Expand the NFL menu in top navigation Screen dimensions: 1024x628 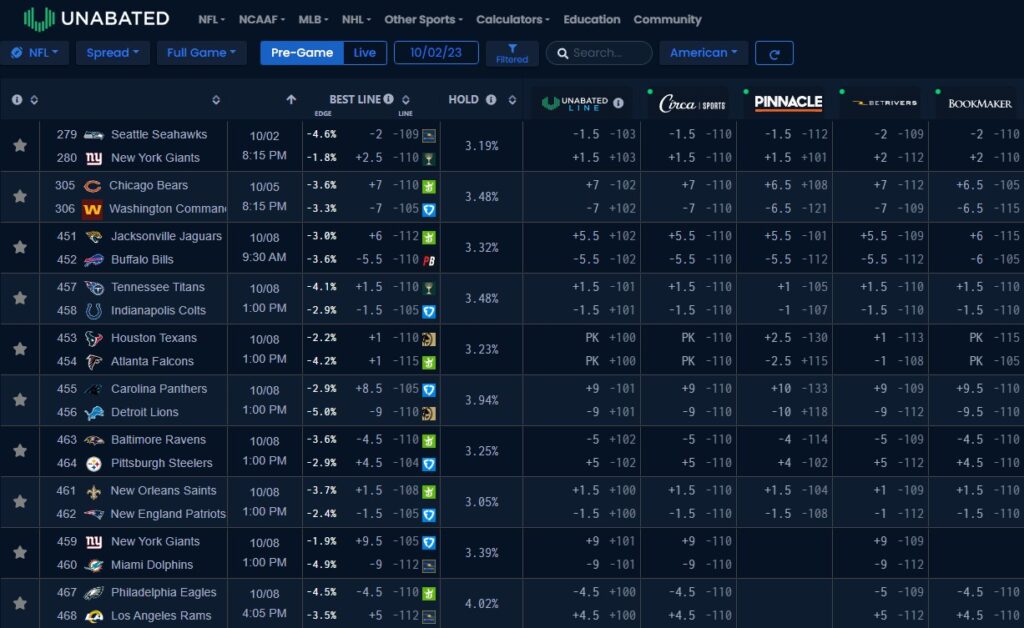pos(212,20)
